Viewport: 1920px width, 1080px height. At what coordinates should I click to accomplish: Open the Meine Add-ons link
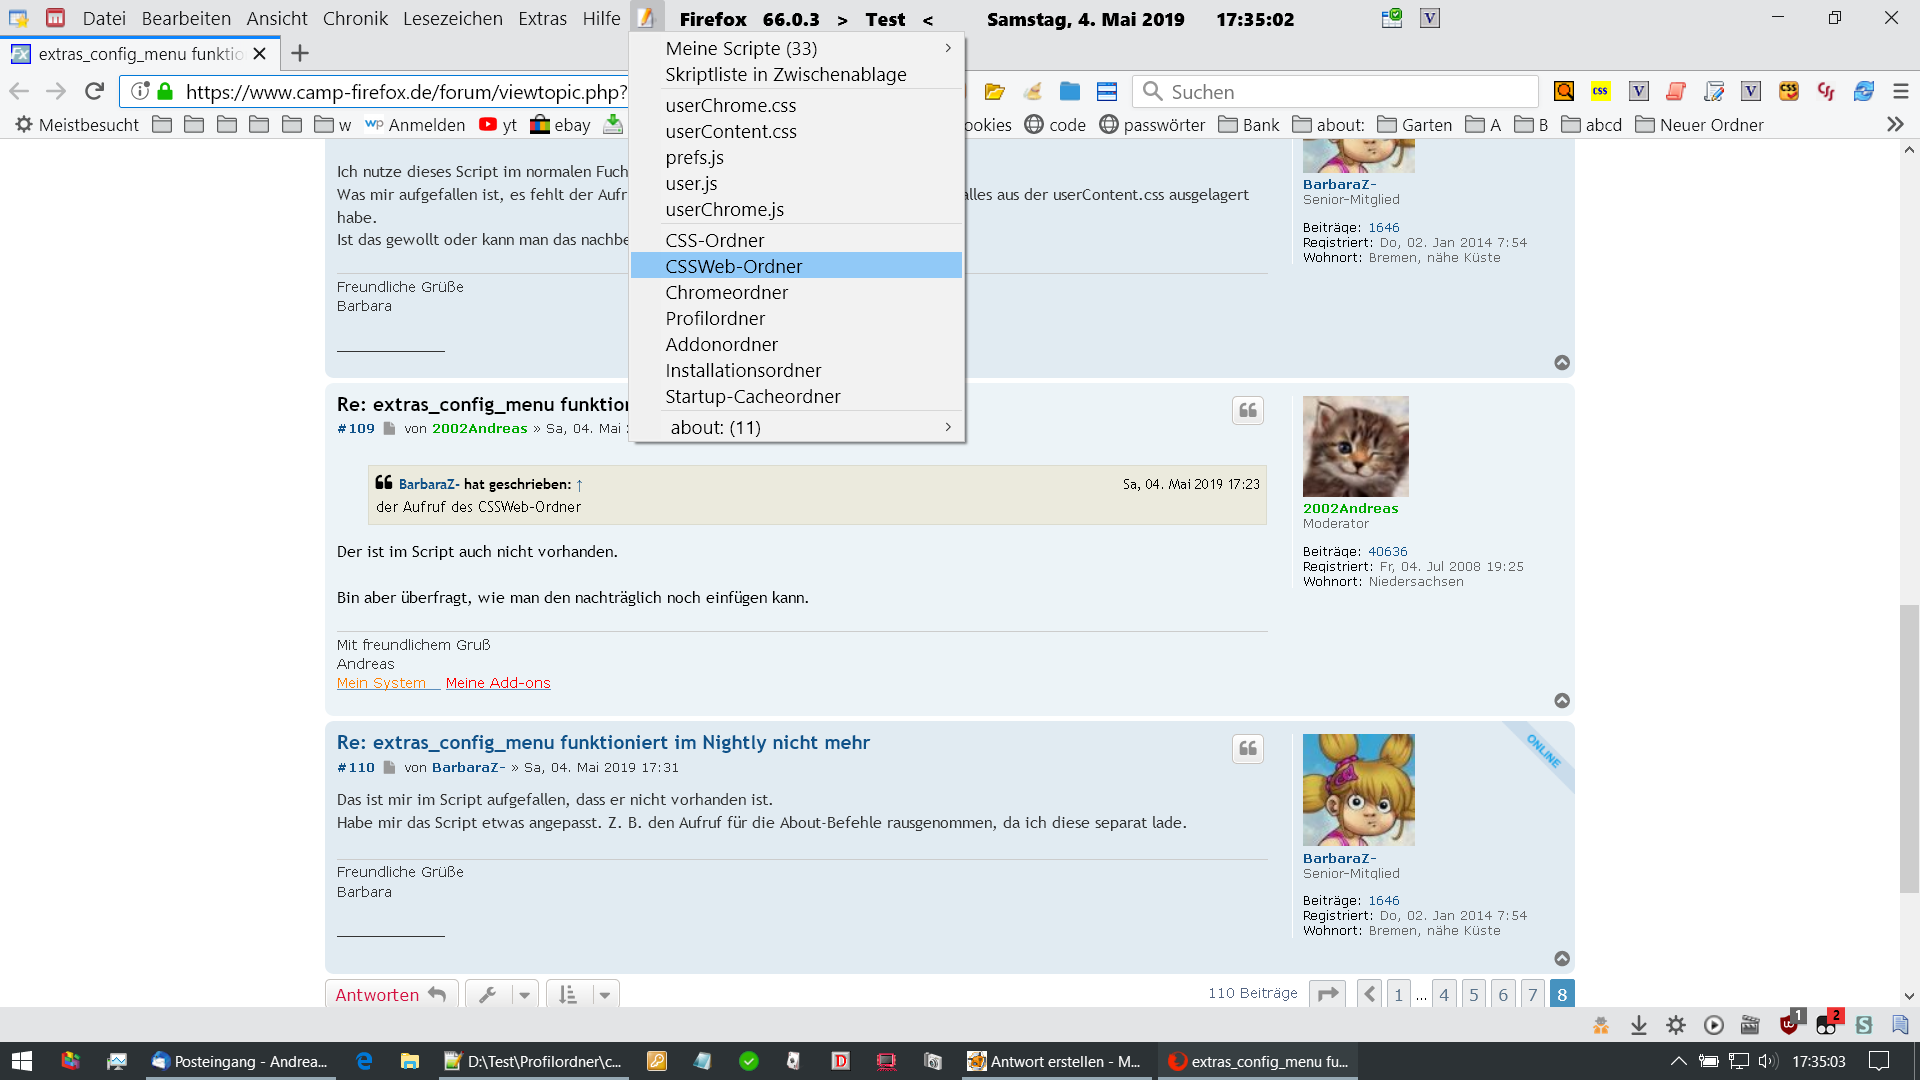(x=497, y=683)
